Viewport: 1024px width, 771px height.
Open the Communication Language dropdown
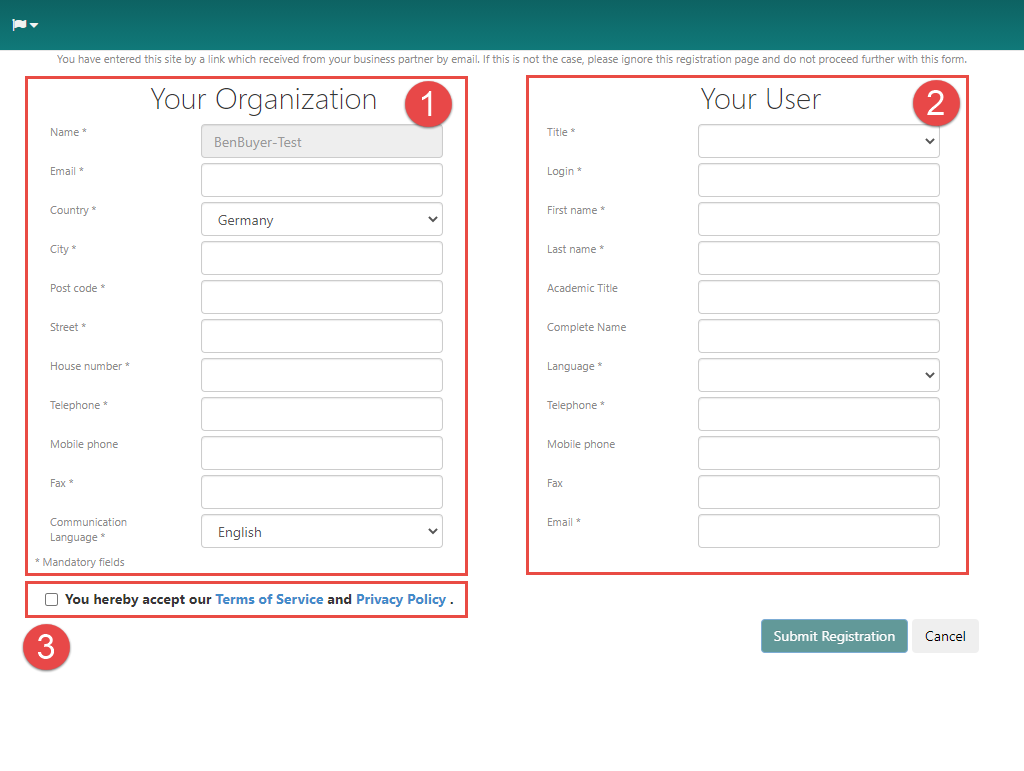click(x=321, y=532)
